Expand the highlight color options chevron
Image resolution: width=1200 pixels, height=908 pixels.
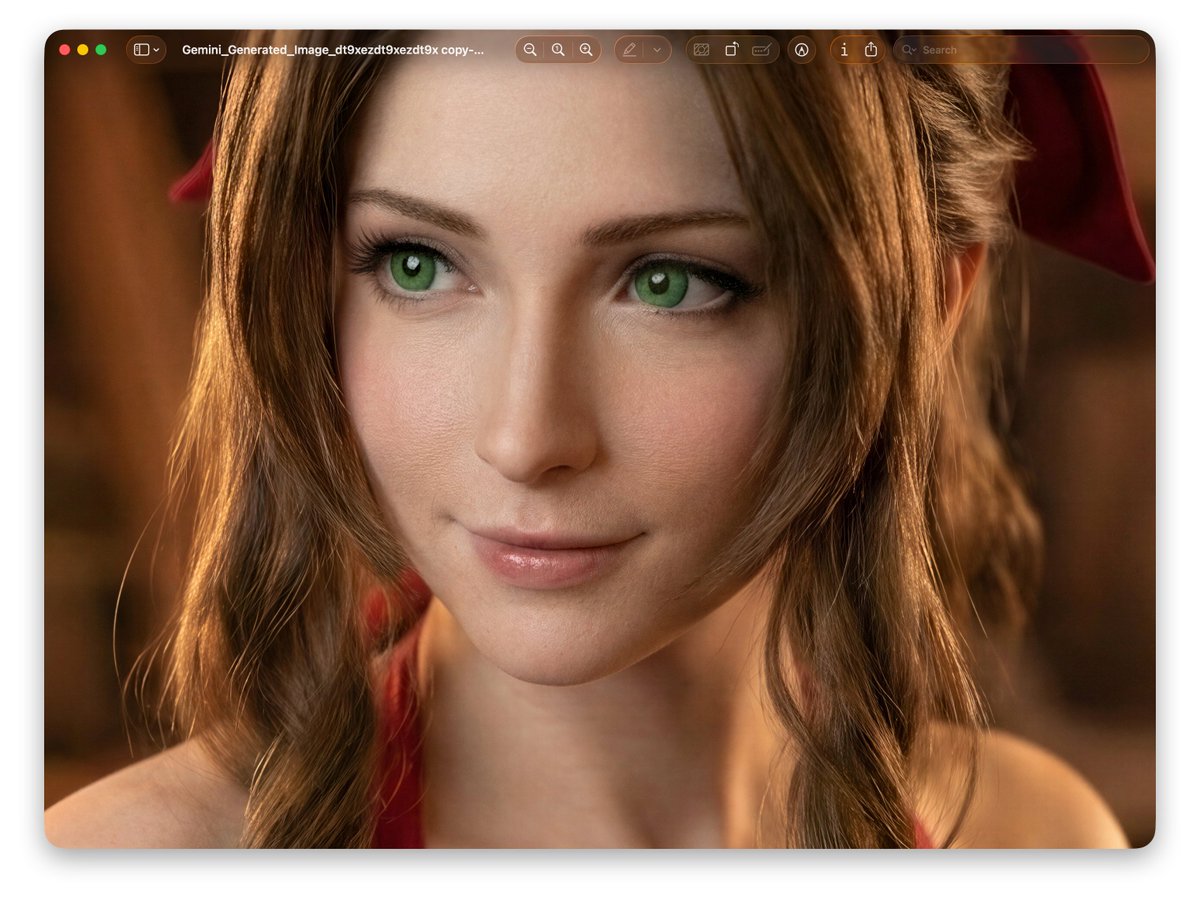(x=657, y=50)
